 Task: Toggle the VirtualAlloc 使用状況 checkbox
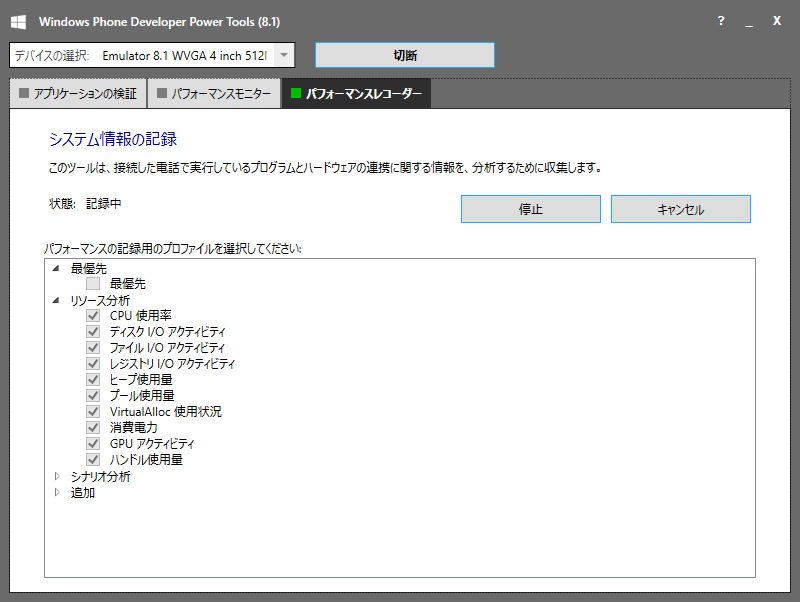(x=93, y=412)
